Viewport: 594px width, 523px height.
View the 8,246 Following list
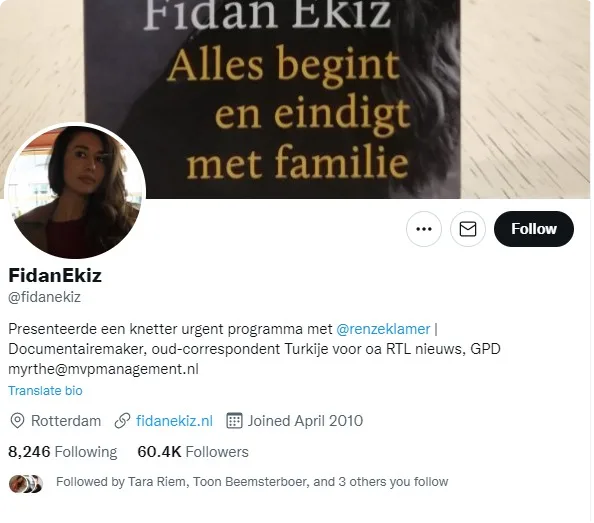pos(63,452)
